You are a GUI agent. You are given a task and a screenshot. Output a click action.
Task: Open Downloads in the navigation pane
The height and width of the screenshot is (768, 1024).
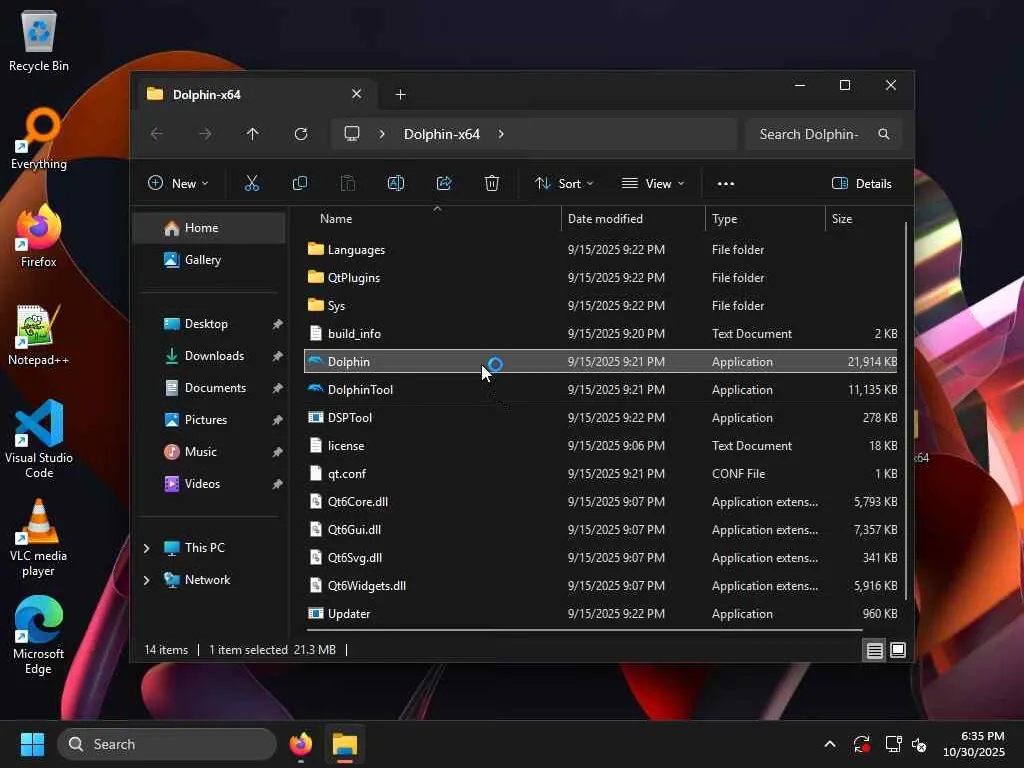pyautogui.click(x=214, y=356)
